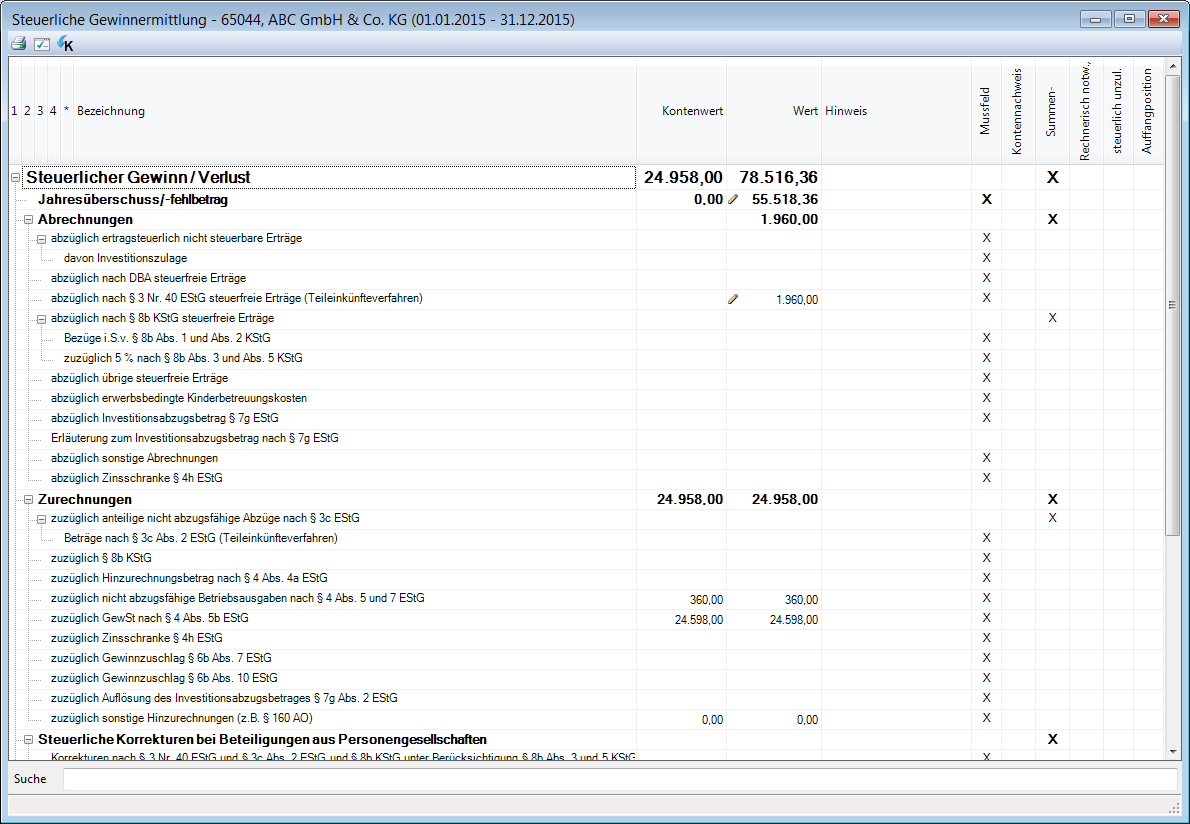The width and height of the screenshot is (1190, 824).
Task: Toggle Mussfeld X for zuzüglich GewSt row
Action: tap(986, 618)
